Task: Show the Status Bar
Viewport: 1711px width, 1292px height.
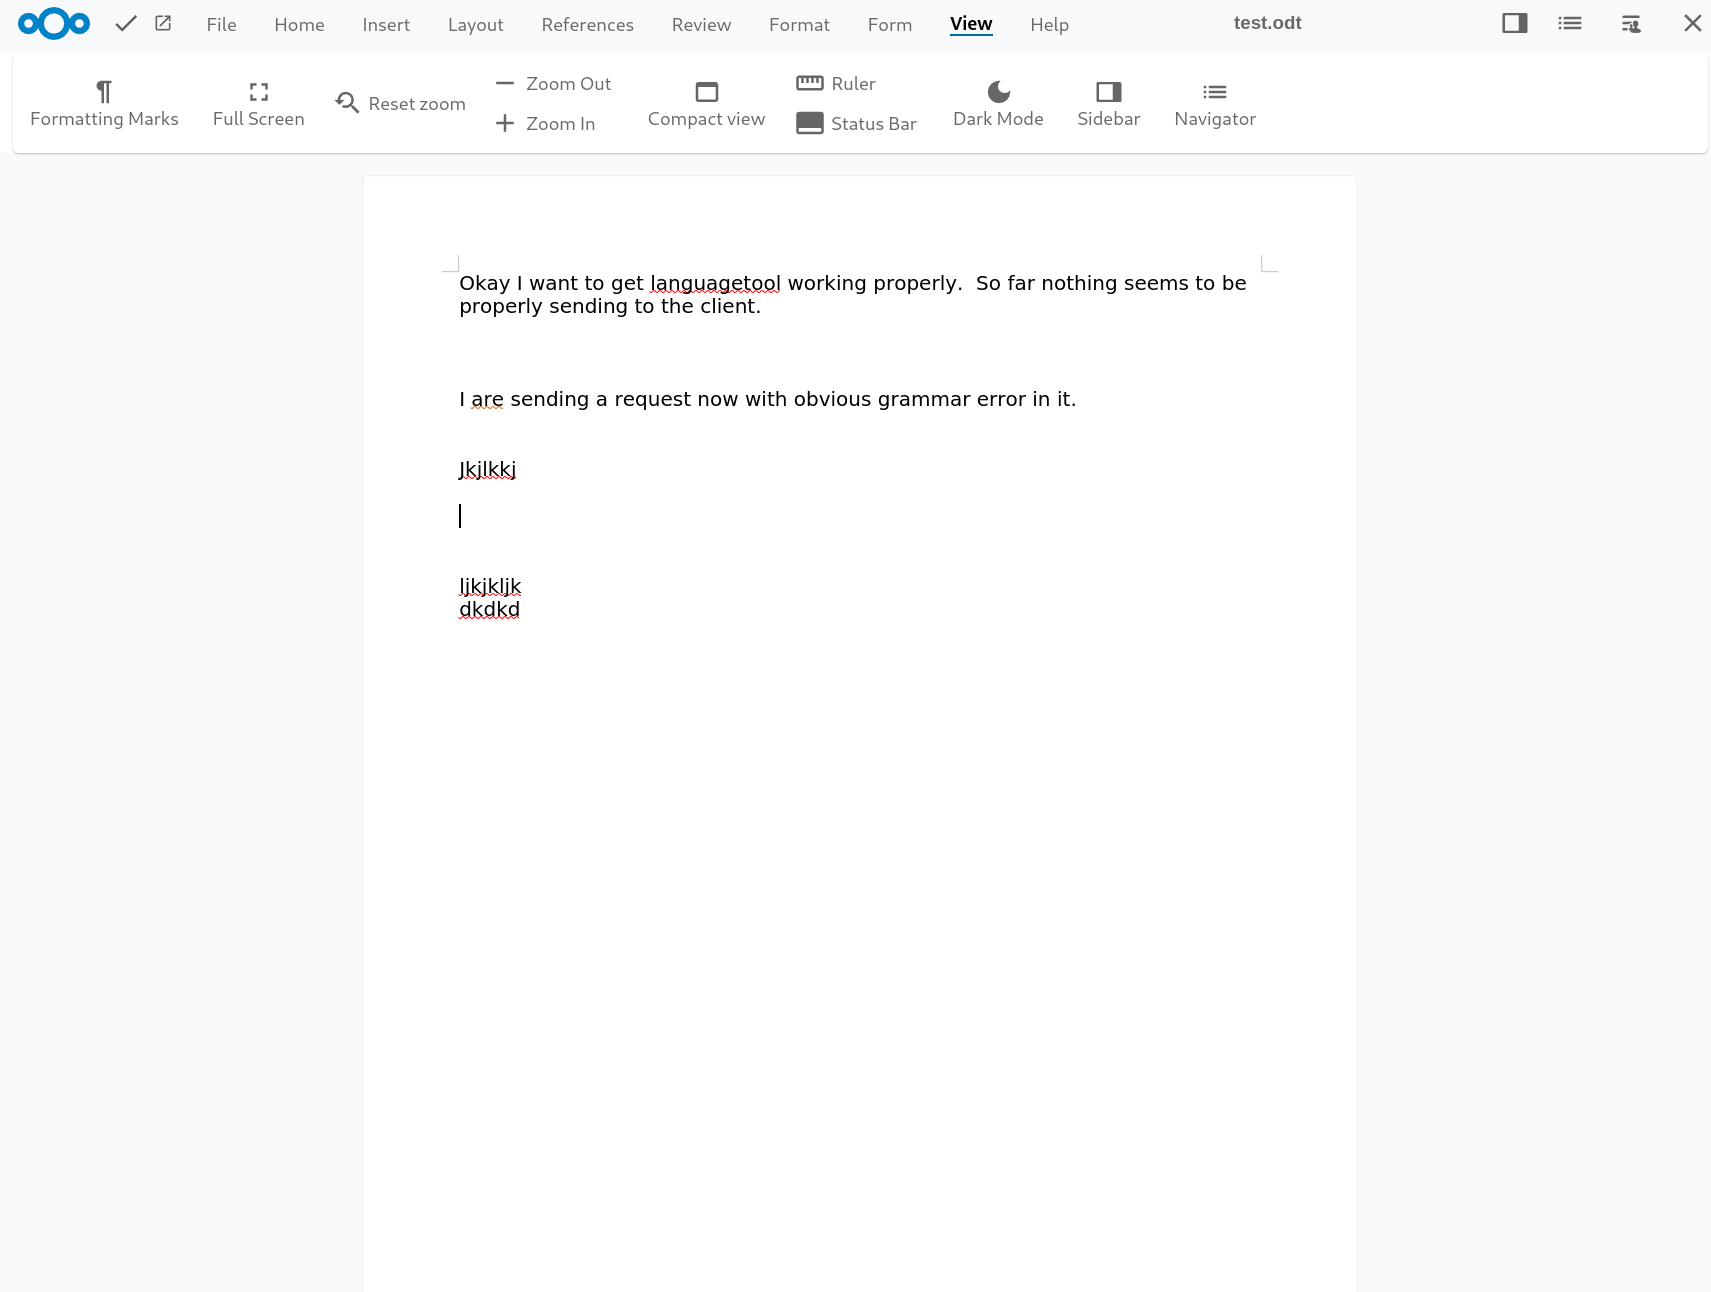Action: click(x=856, y=123)
